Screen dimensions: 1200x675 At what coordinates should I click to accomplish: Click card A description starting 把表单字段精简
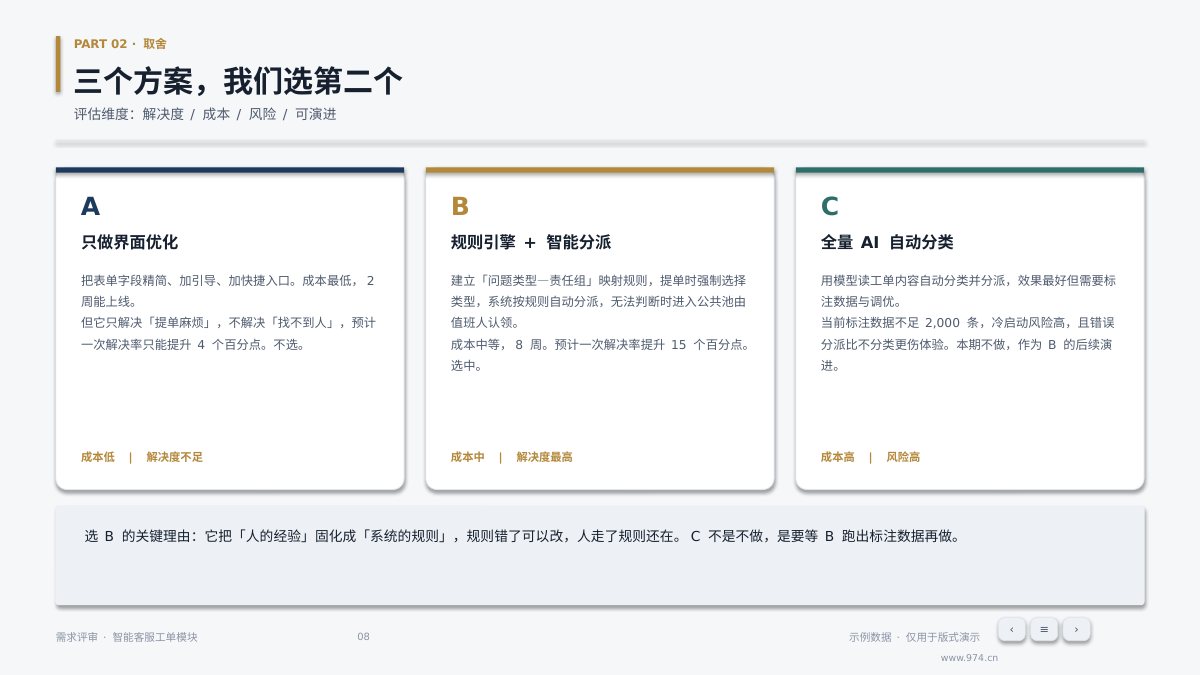(x=228, y=312)
